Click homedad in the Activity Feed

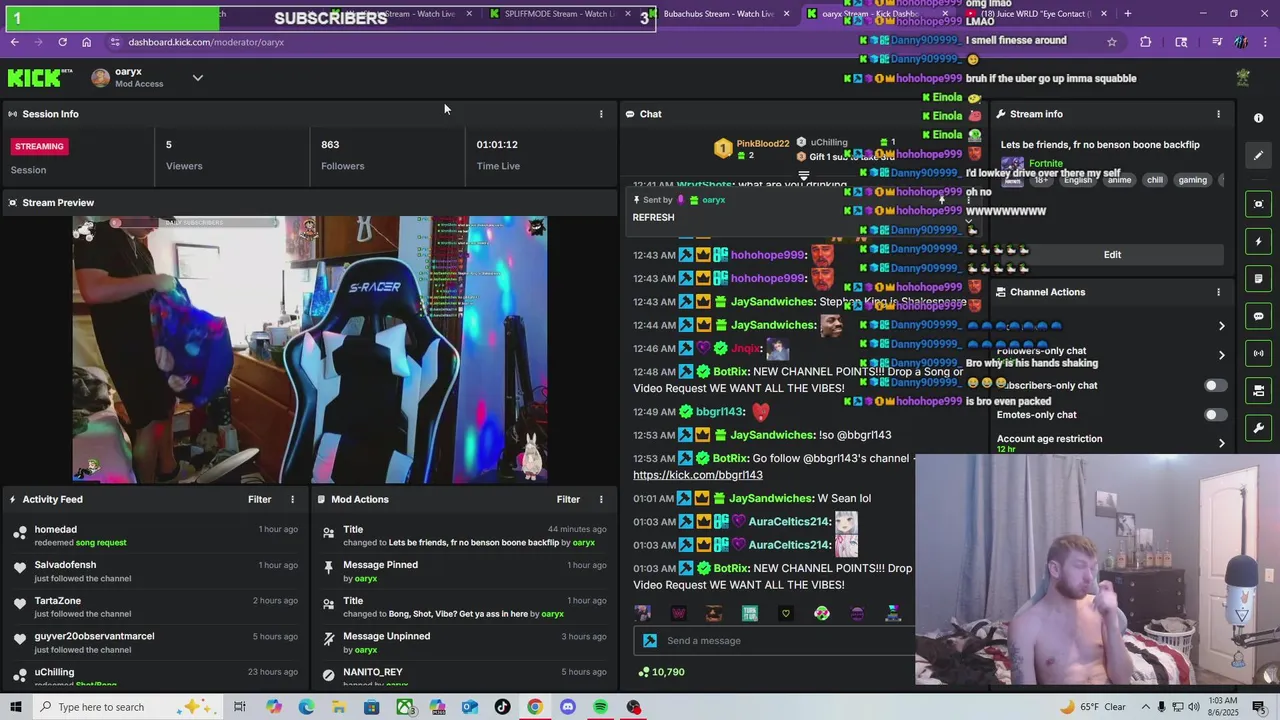click(55, 529)
